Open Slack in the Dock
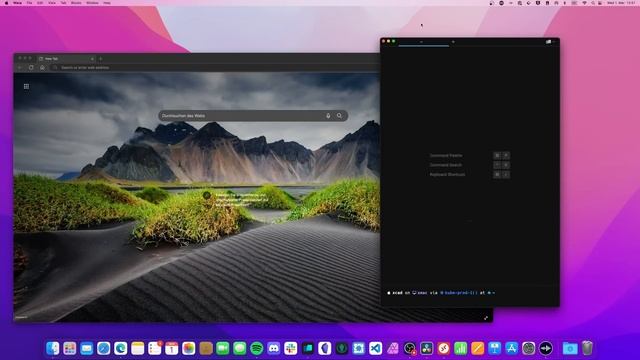The image size is (640, 360). coord(291,348)
